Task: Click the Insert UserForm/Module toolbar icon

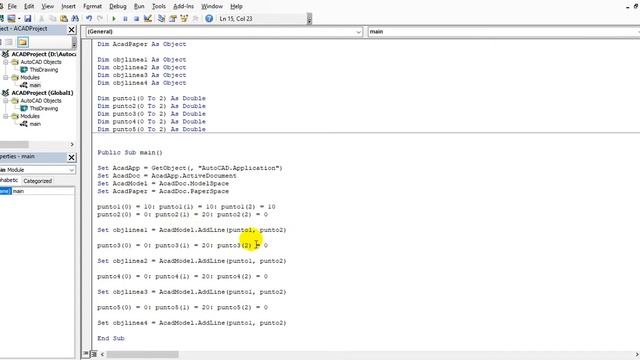Action: tap(11, 18)
